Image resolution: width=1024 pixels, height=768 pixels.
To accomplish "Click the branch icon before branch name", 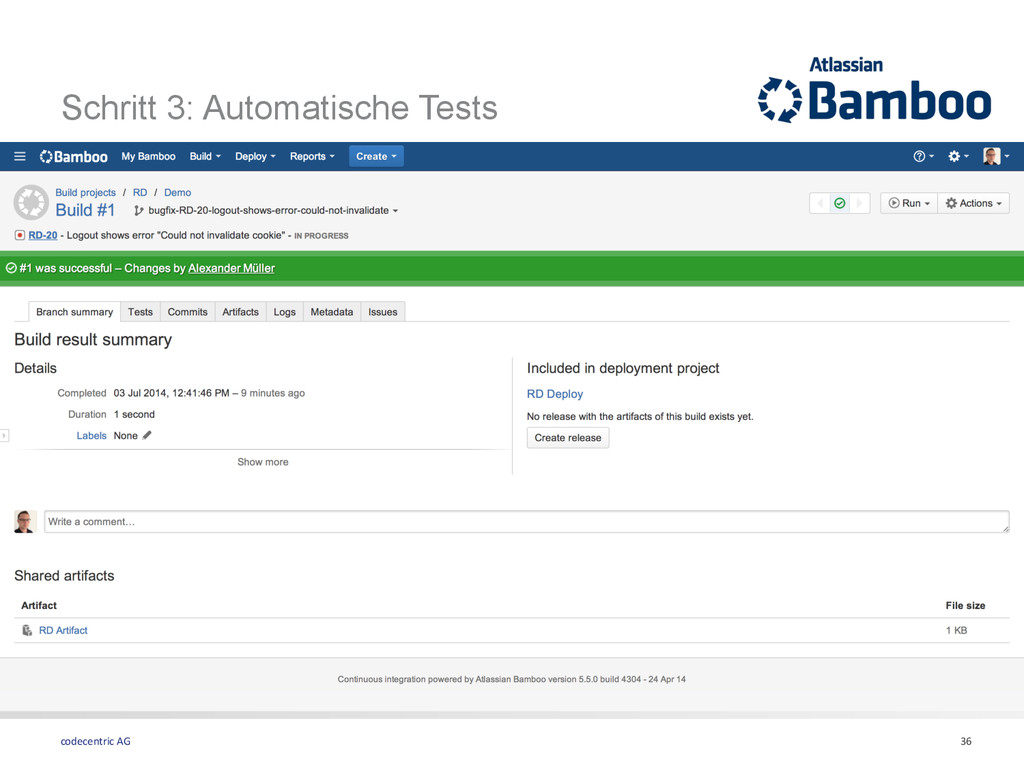I will tap(138, 211).
